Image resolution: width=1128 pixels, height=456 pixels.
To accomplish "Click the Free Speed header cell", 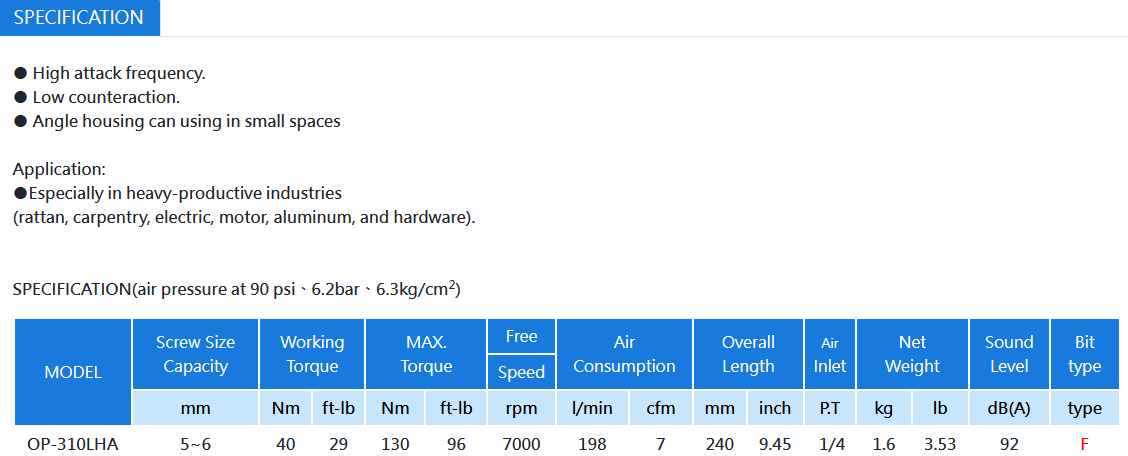I will [x=522, y=354].
